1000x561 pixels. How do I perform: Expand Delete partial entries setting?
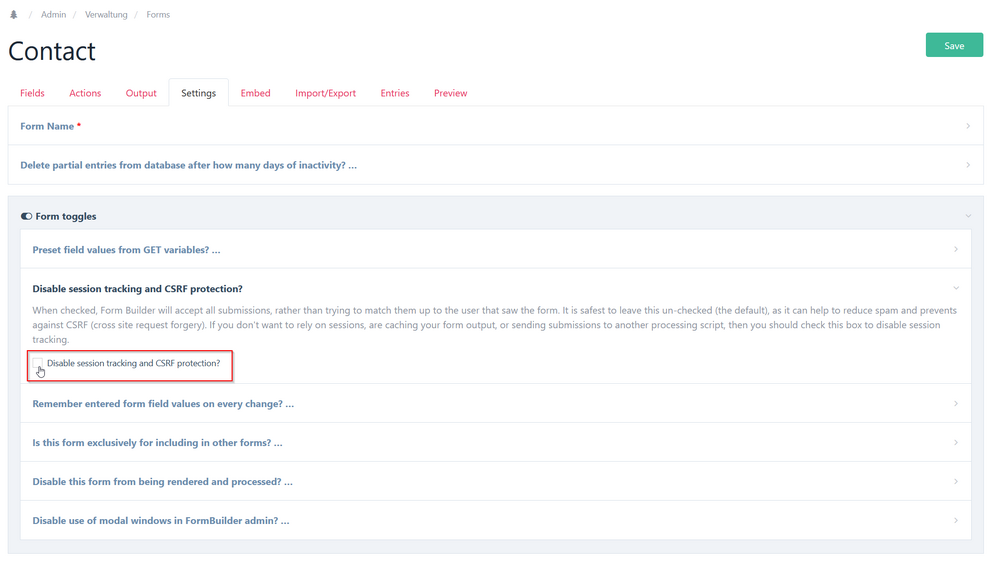(188, 165)
